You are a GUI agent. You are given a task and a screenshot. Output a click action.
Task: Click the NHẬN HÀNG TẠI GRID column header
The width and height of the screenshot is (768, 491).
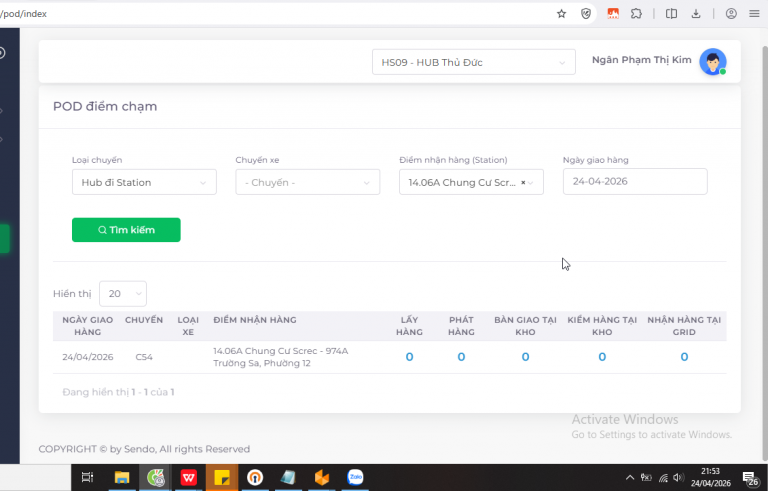click(684, 326)
